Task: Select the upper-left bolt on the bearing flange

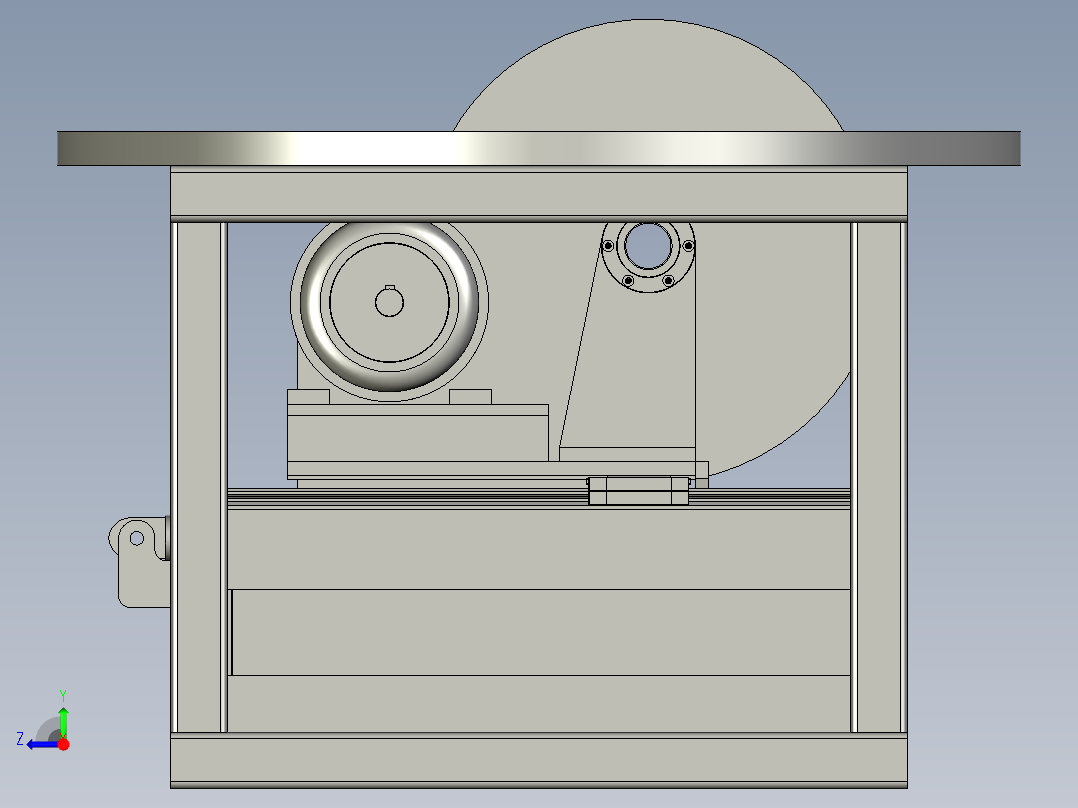Action: pos(608,245)
